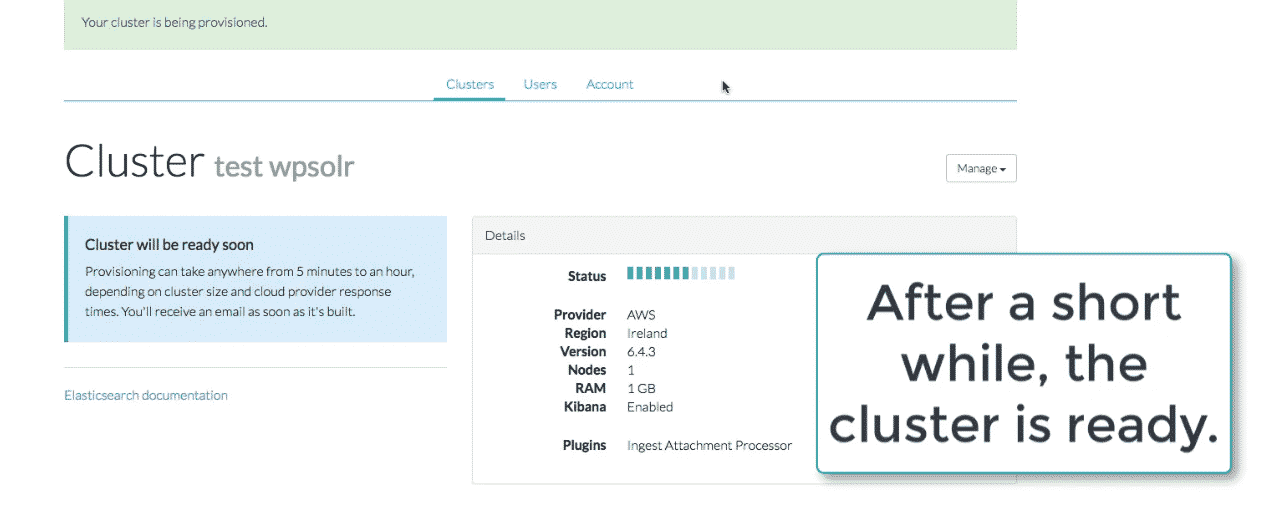The image size is (1276, 514).
Task: Select the Ingest Attachment Processor plugin text
Action: point(709,445)
